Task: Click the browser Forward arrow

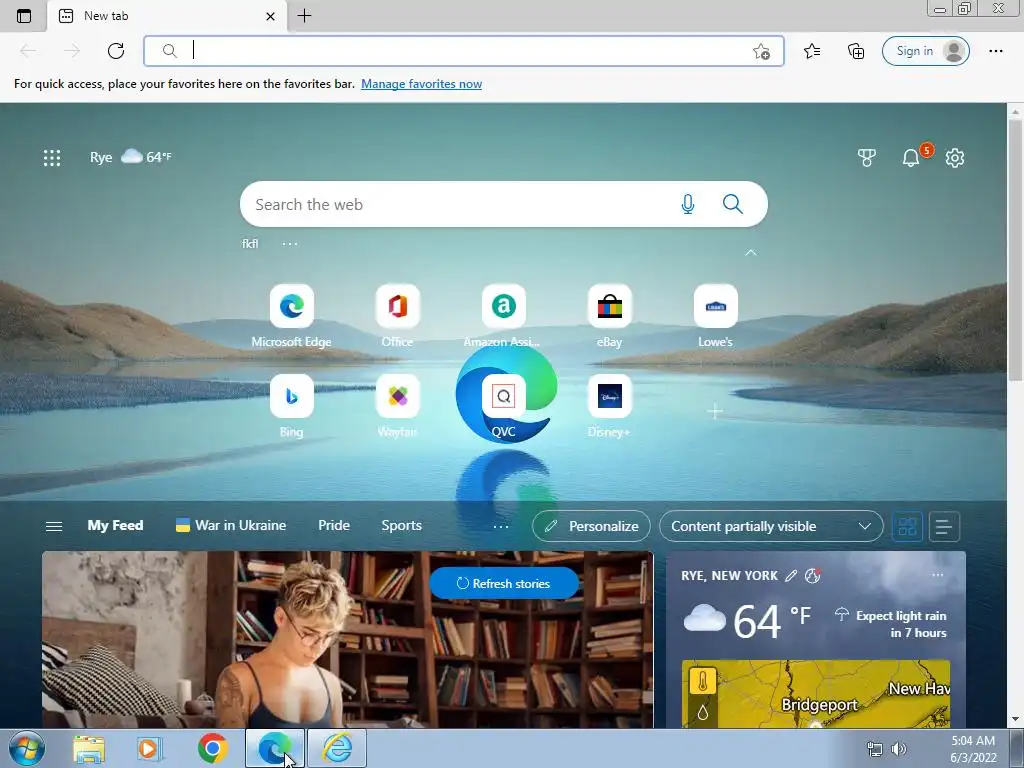Action: (x=72, y=51)
